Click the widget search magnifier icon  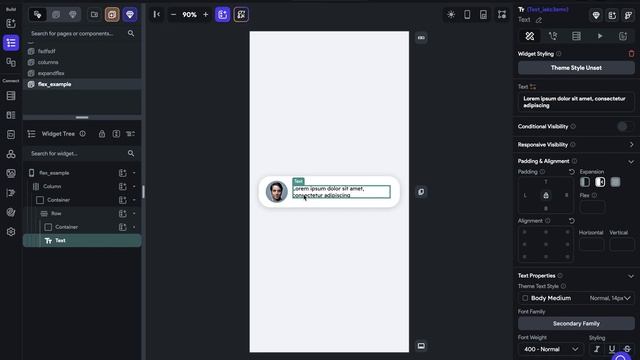click(131, 153)
